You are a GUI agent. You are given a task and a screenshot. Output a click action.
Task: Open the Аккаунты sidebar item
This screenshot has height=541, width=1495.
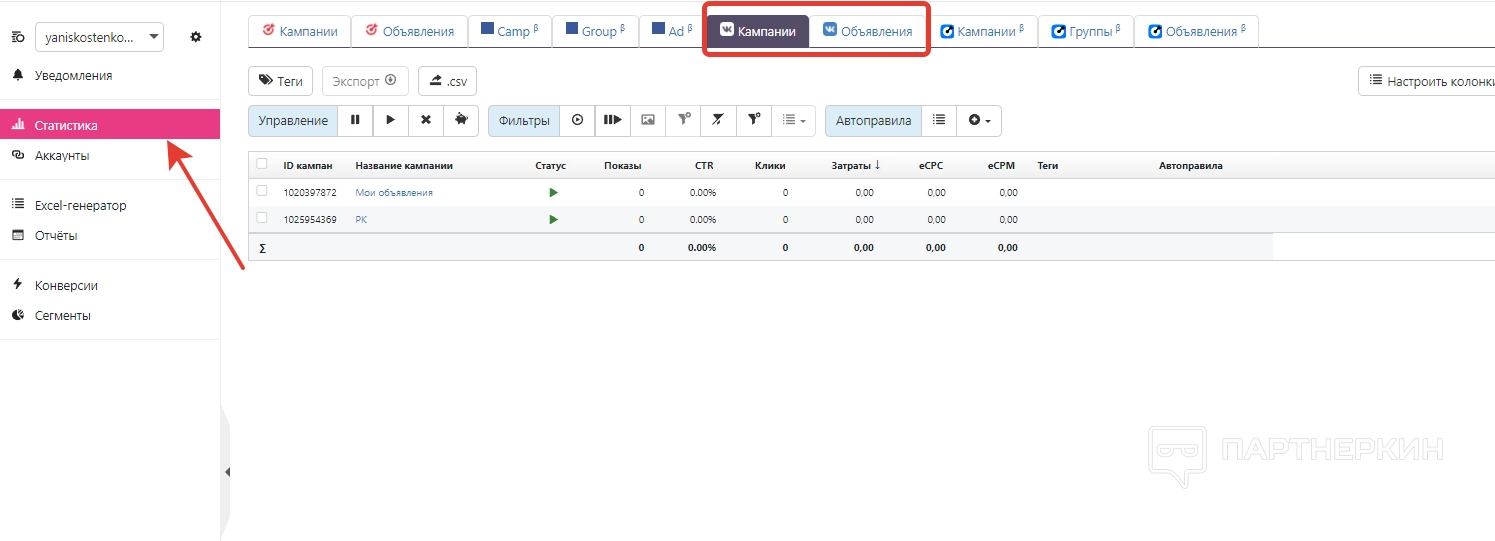62,156
